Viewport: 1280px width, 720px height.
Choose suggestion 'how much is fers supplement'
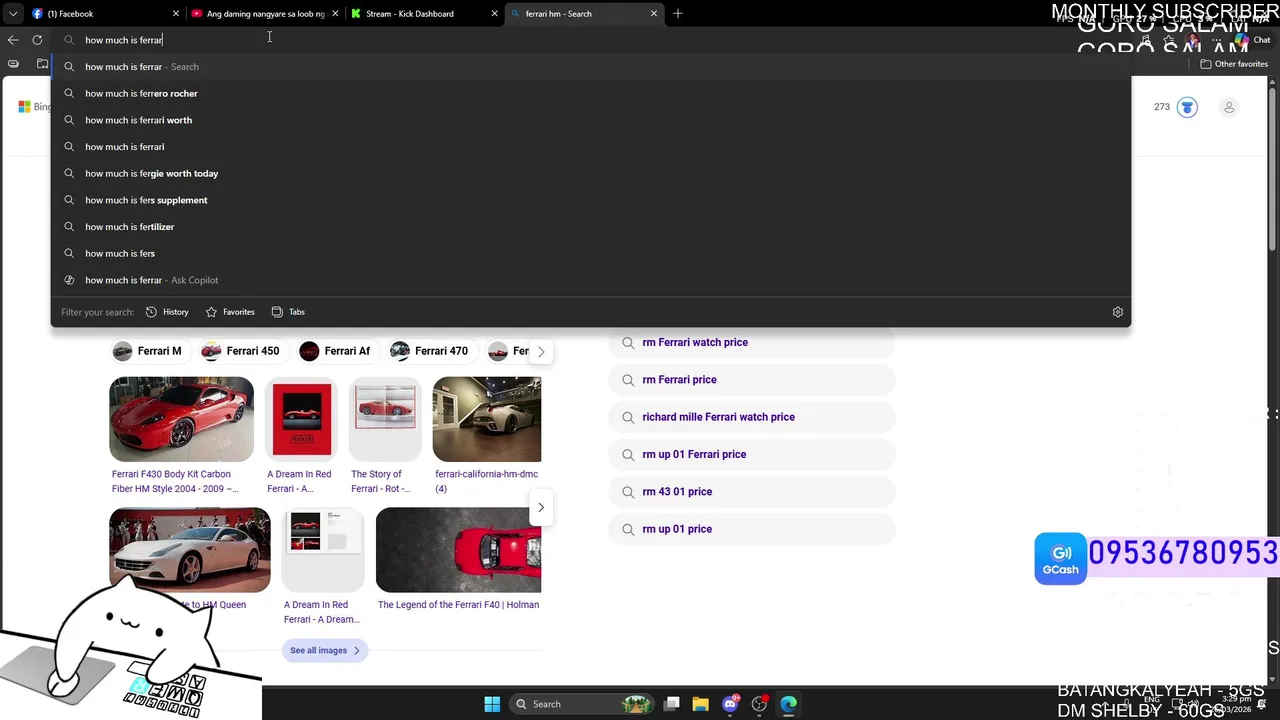click(x=590, y=200)
